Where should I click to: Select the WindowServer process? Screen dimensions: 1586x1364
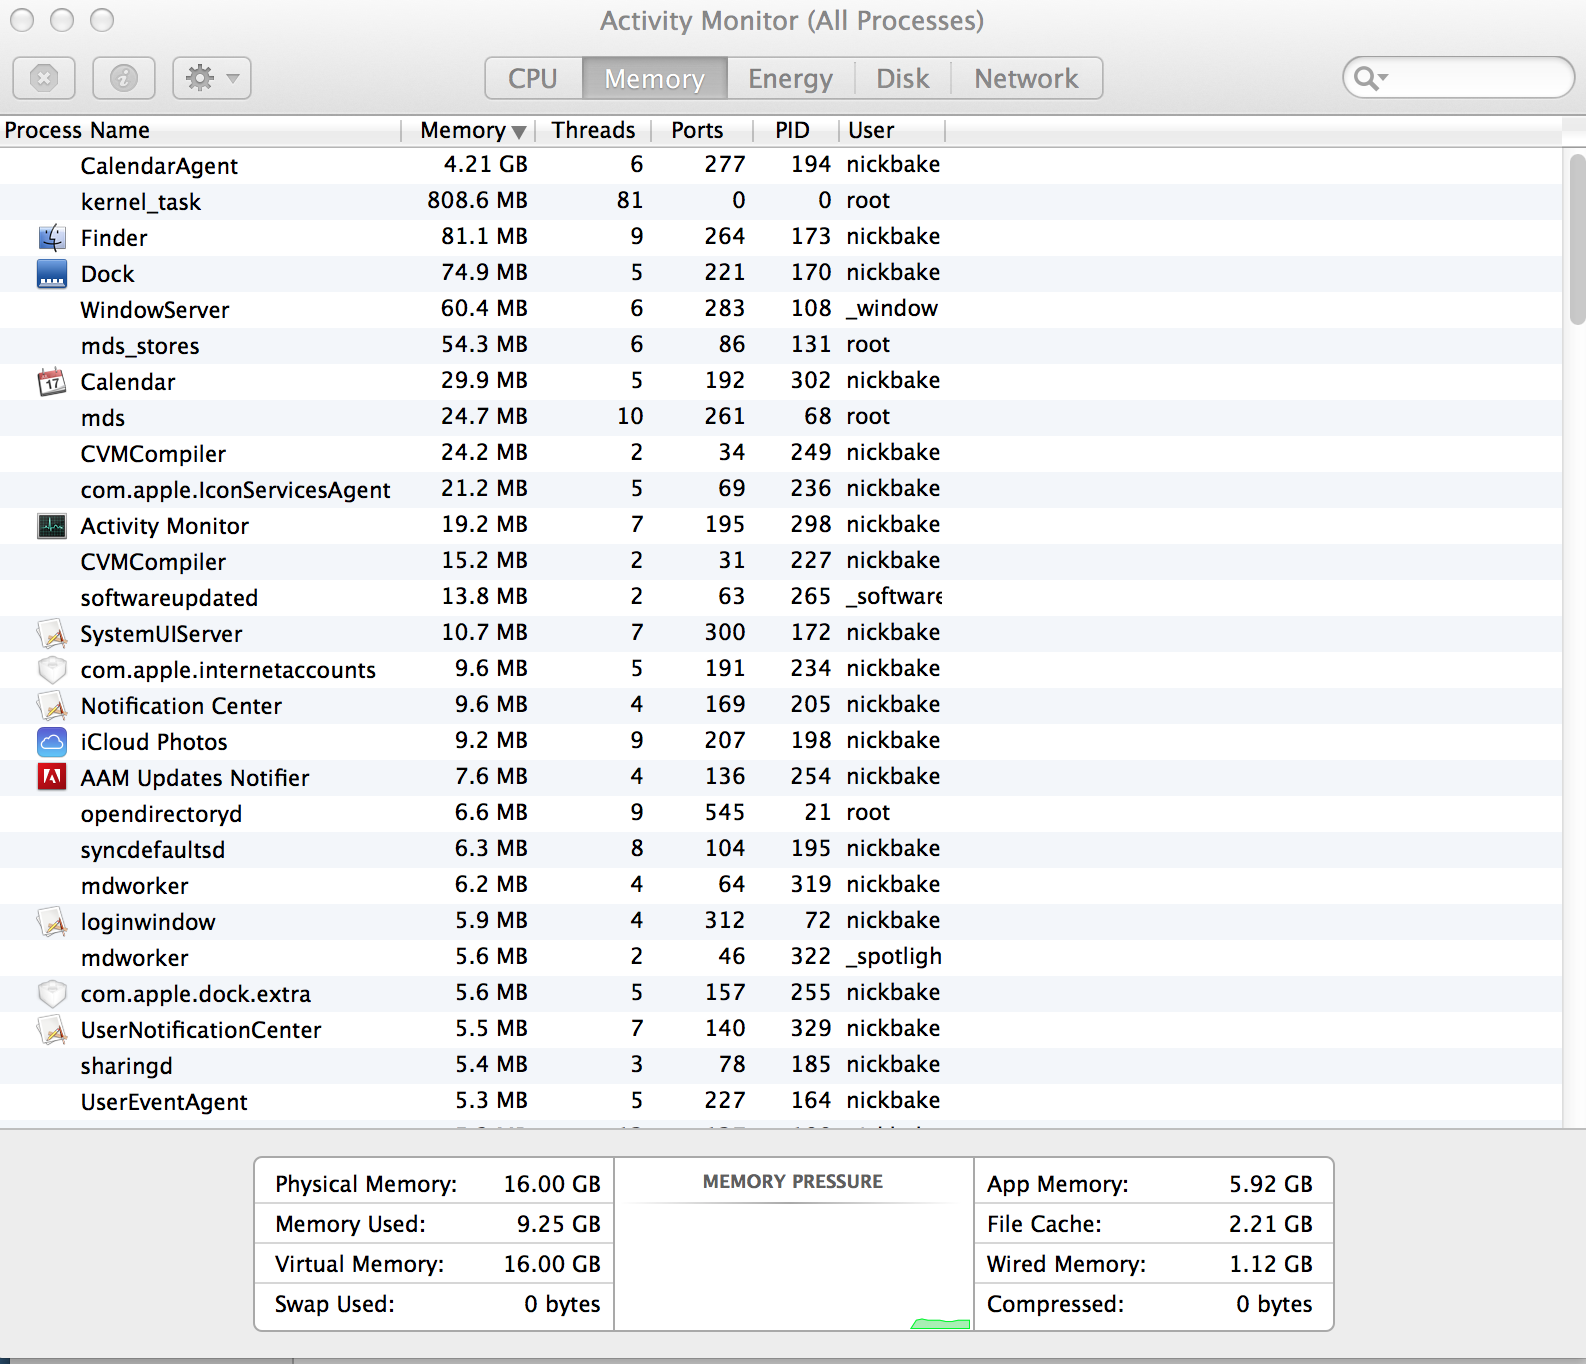781,310
